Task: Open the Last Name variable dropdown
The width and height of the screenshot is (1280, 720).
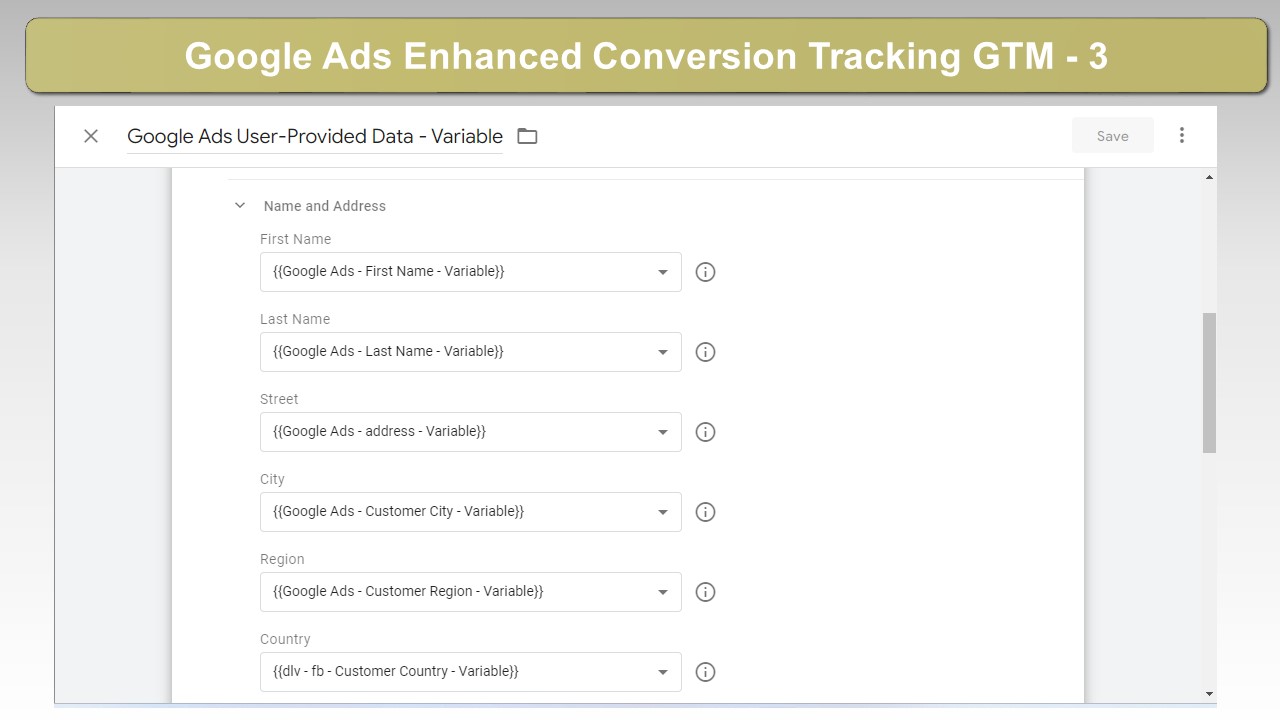Action: pos(471,352)
